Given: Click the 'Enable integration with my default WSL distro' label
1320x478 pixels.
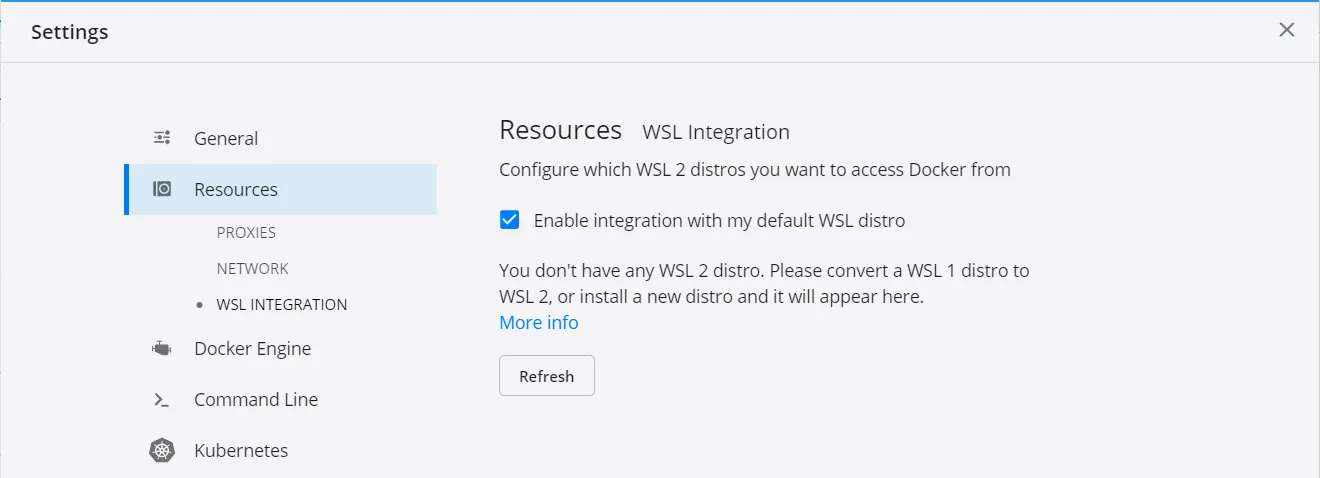Looking at the screenshot, I should pos(719,220).
